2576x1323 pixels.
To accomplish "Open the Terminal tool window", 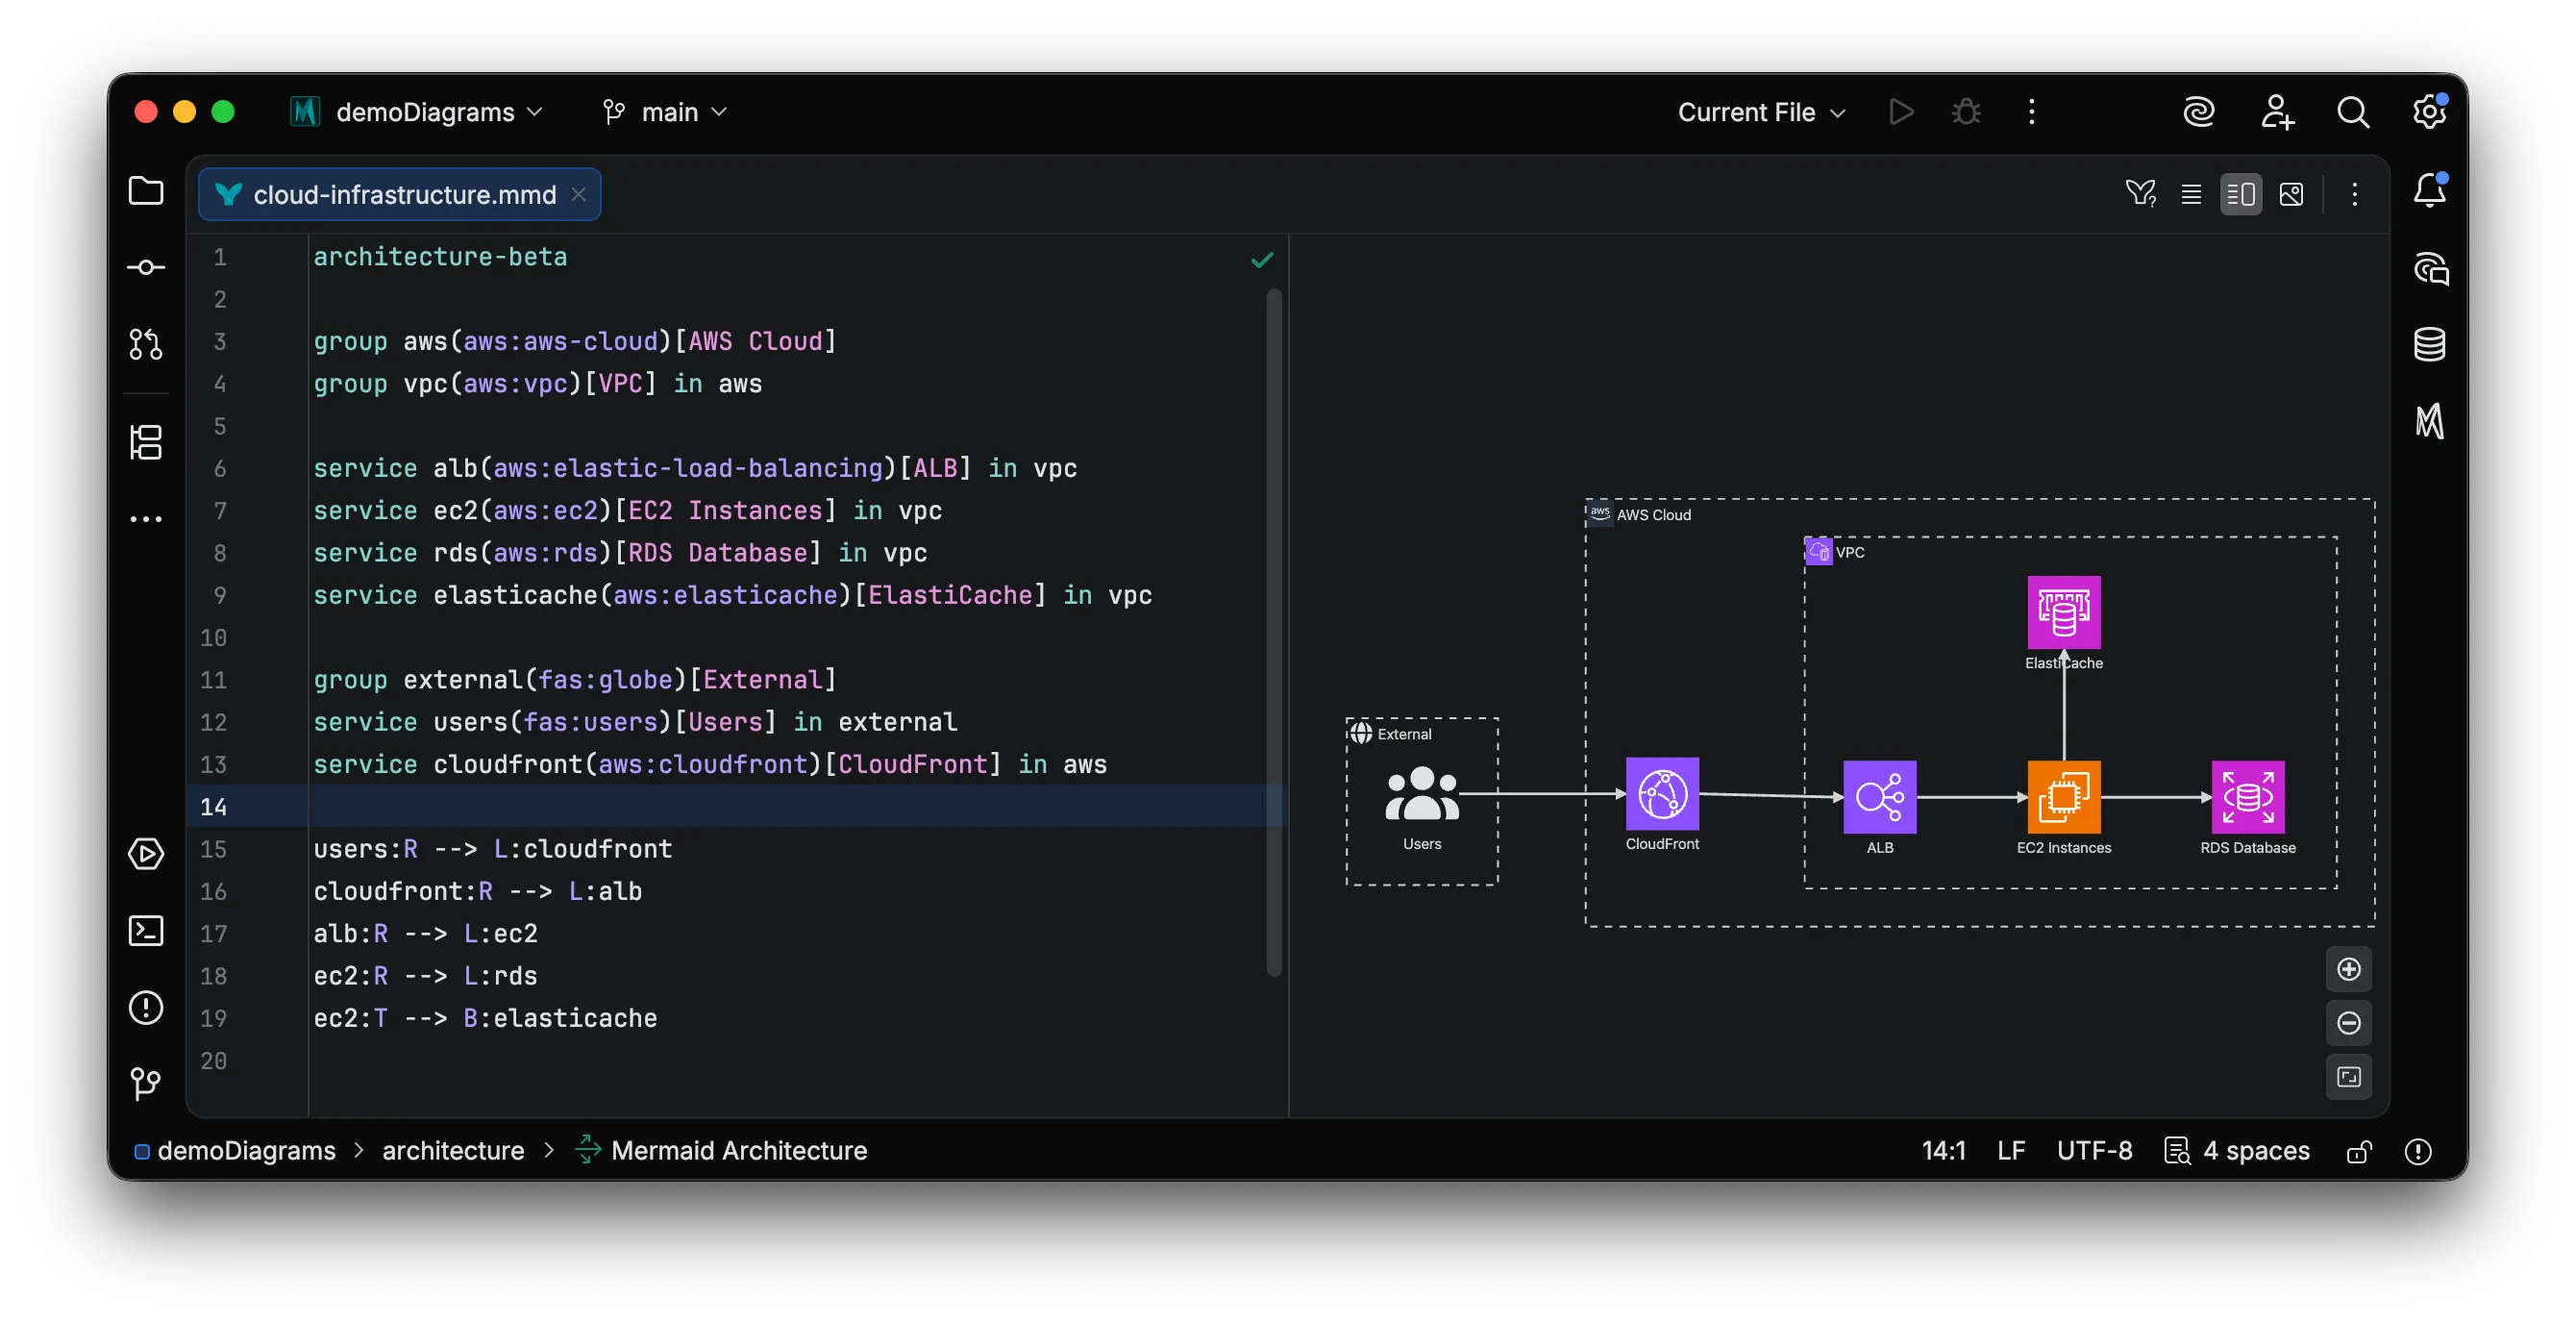I will (x=146, y=931).
